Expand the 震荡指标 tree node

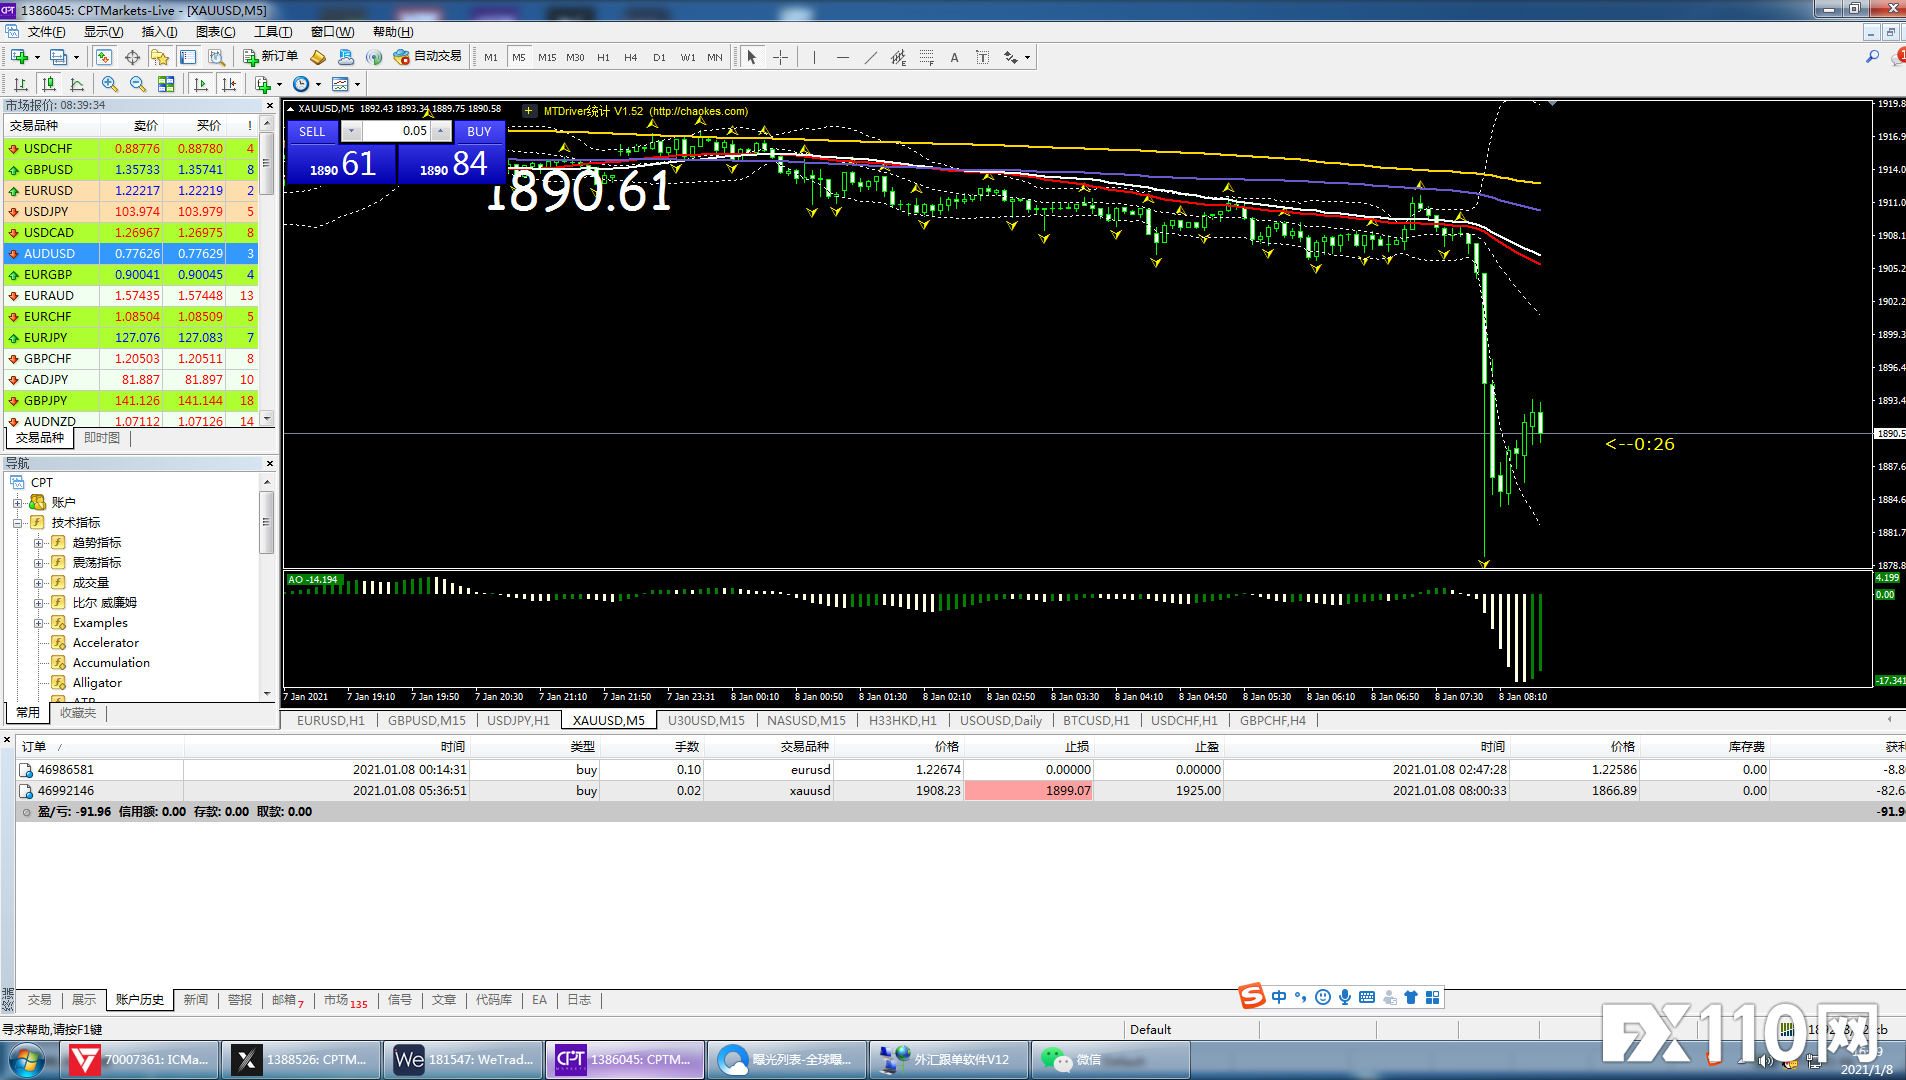coord(38,563)
